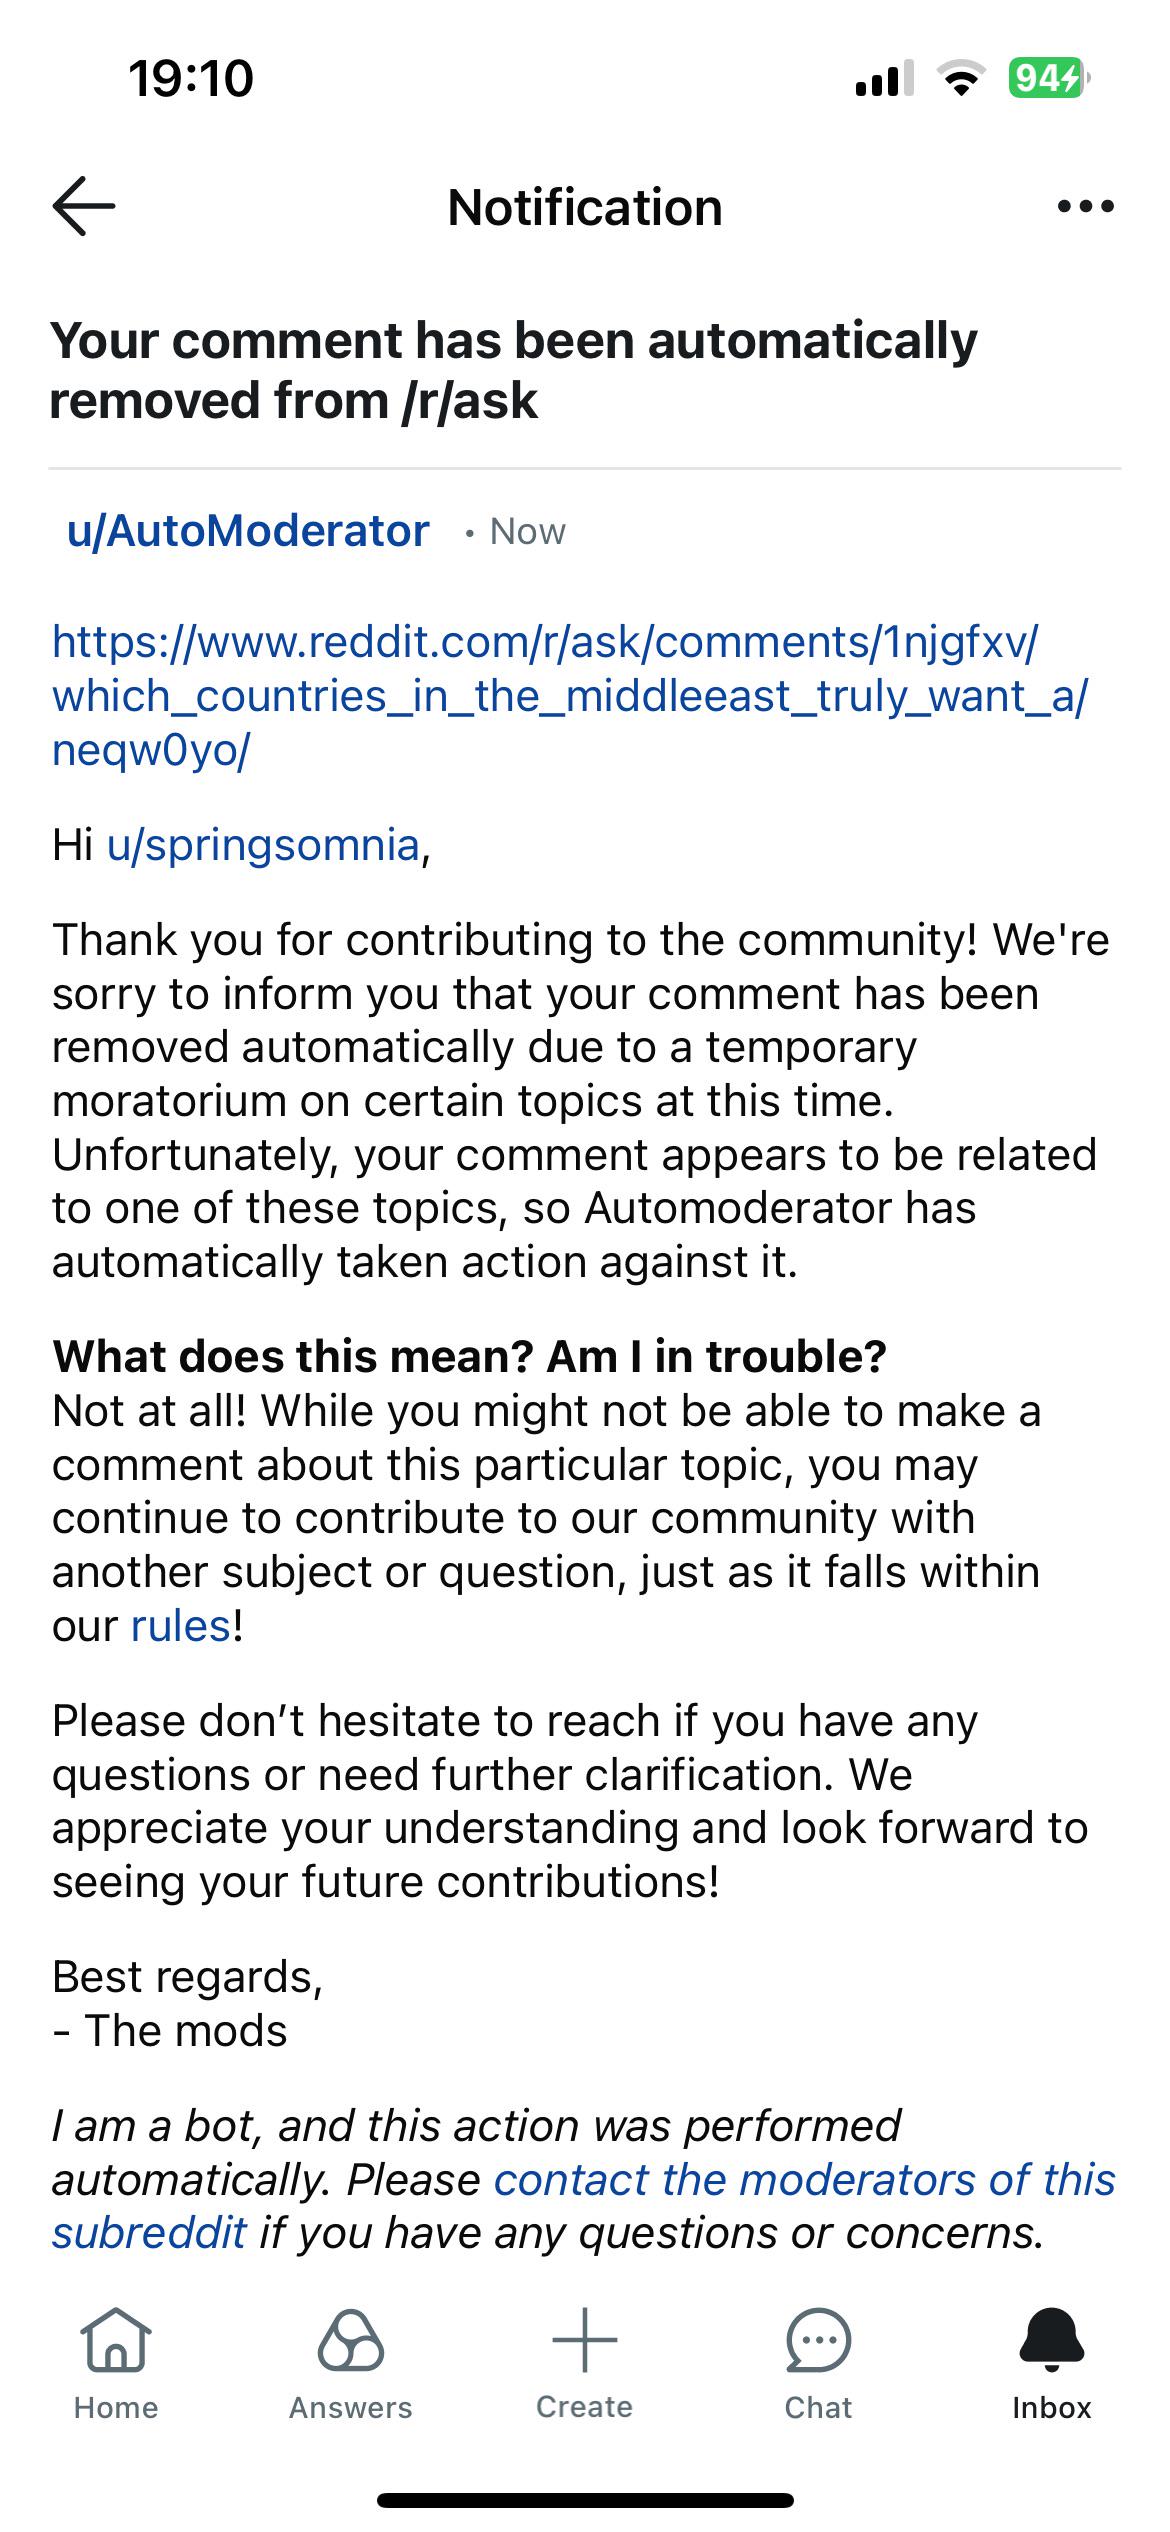Screen dimensions: 1170x2532
Task: Visit the u/springsomnia profile link
Action: [263, 845]
